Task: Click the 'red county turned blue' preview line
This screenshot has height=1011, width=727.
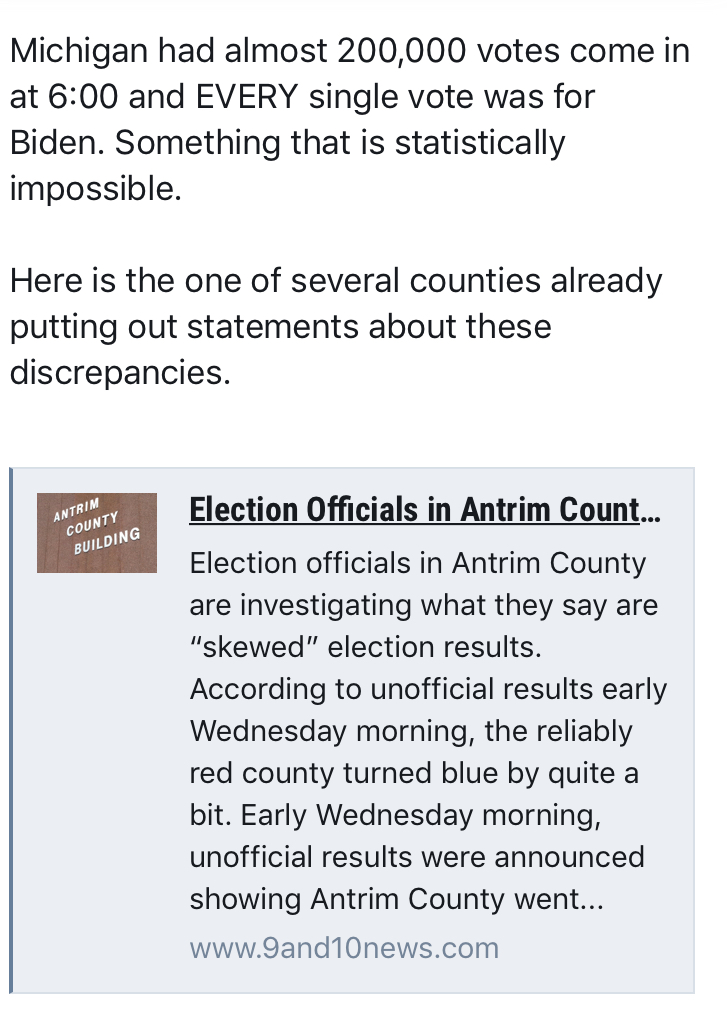Action: [414, 773]
